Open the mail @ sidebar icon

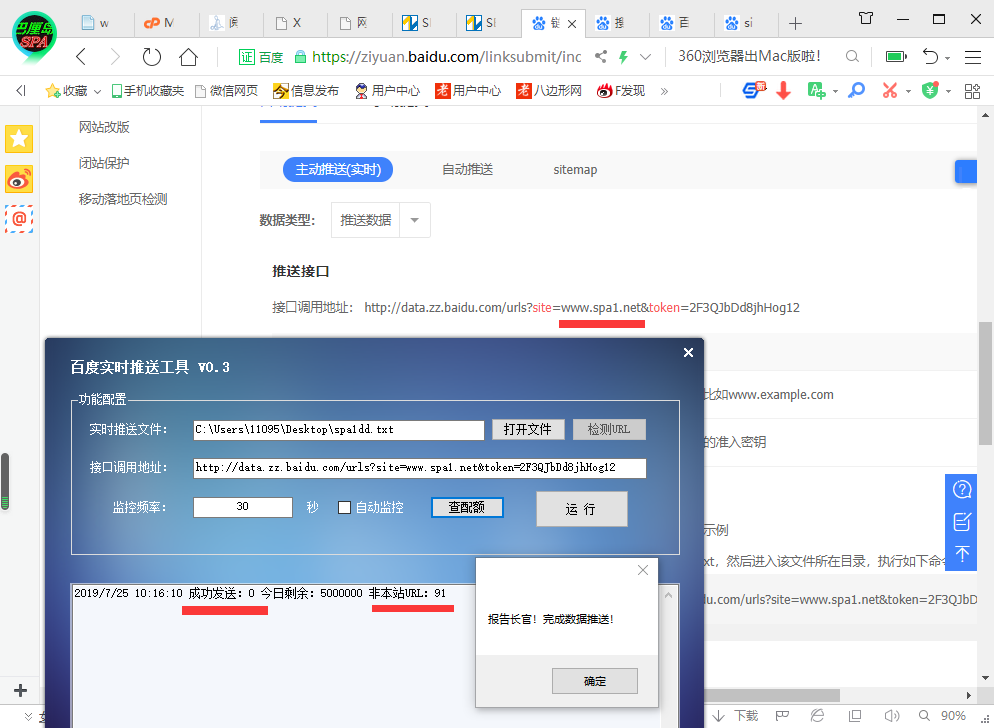pyautogui.click(x=19, y=219)
